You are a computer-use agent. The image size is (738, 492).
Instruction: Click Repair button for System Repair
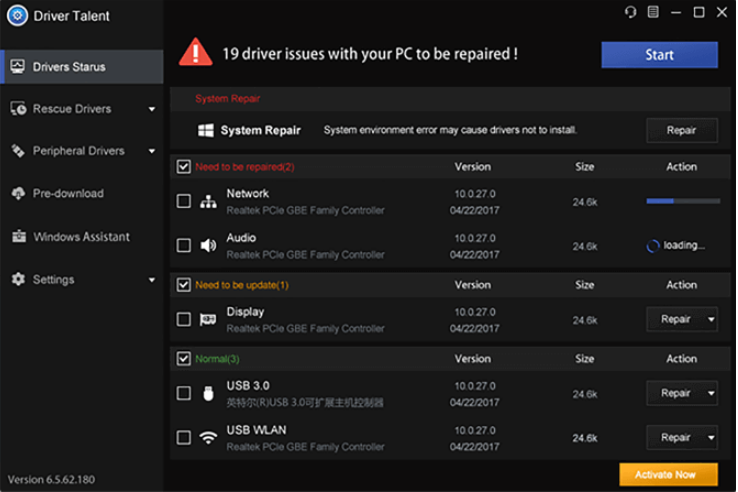coord(682,130)
